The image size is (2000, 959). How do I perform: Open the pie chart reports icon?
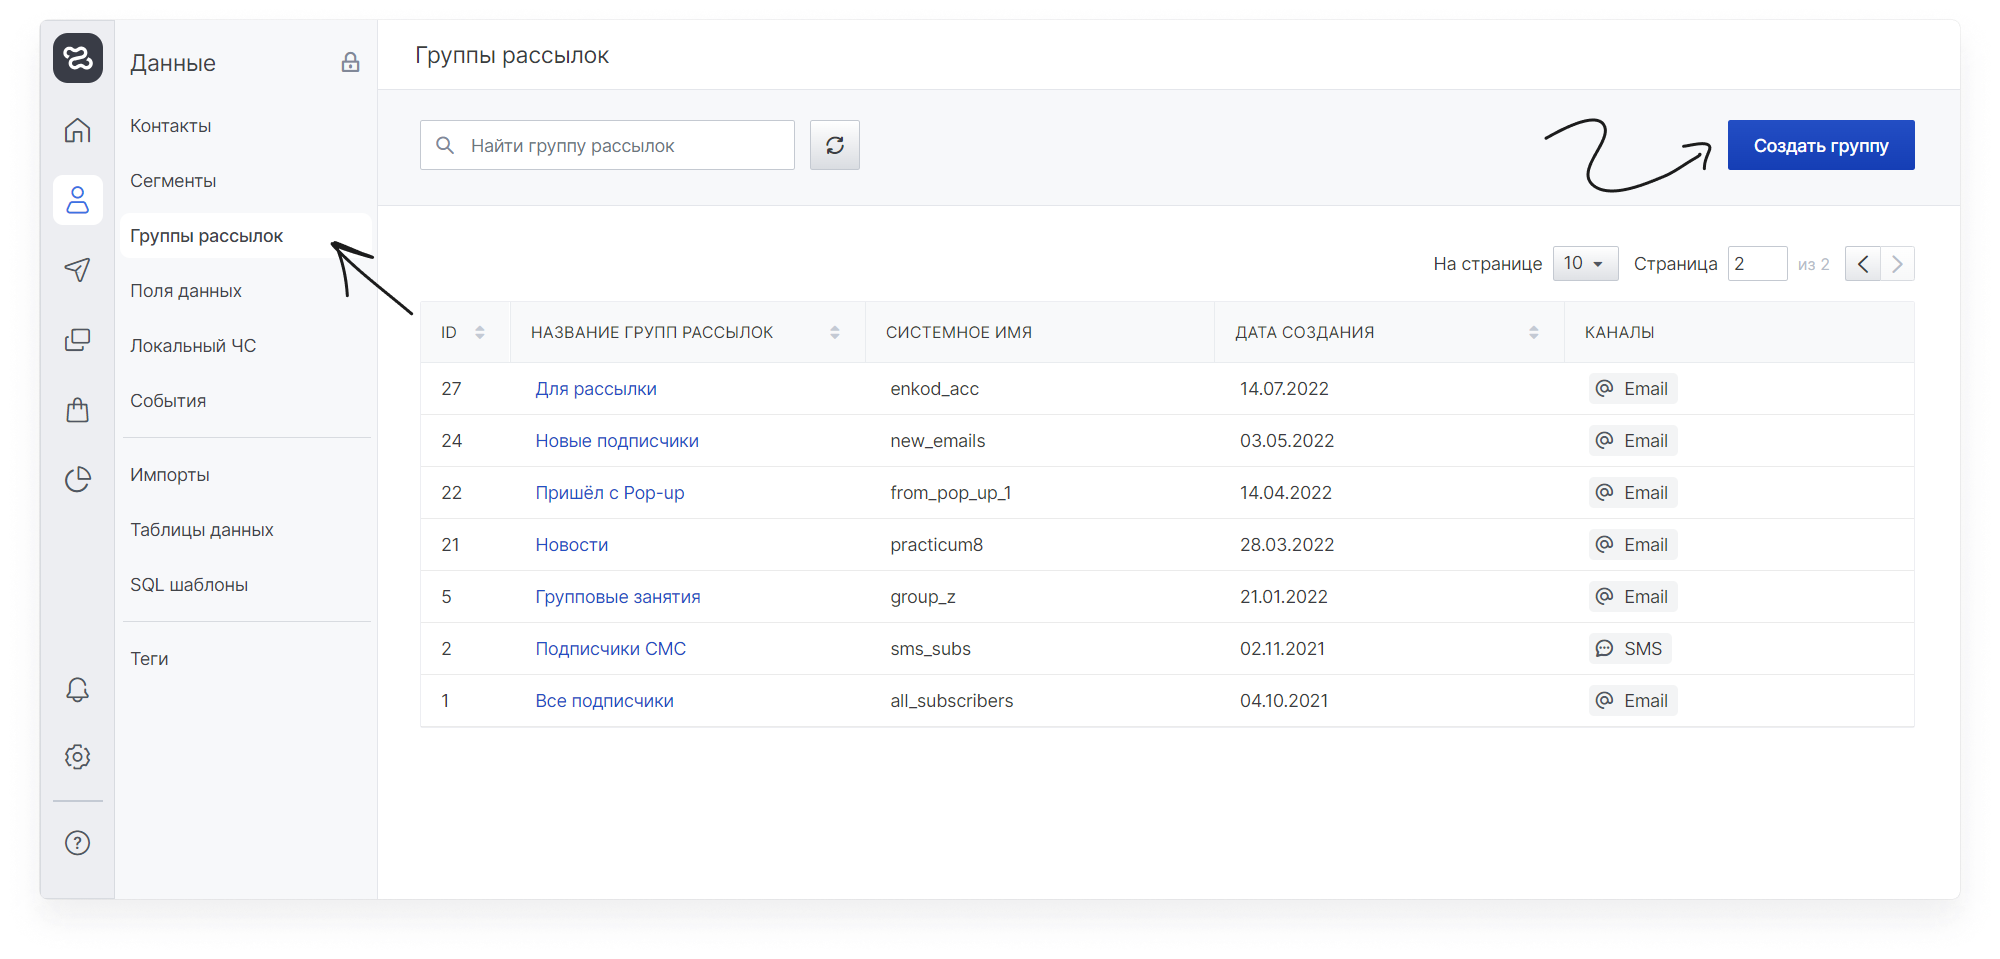coord(77,479)
